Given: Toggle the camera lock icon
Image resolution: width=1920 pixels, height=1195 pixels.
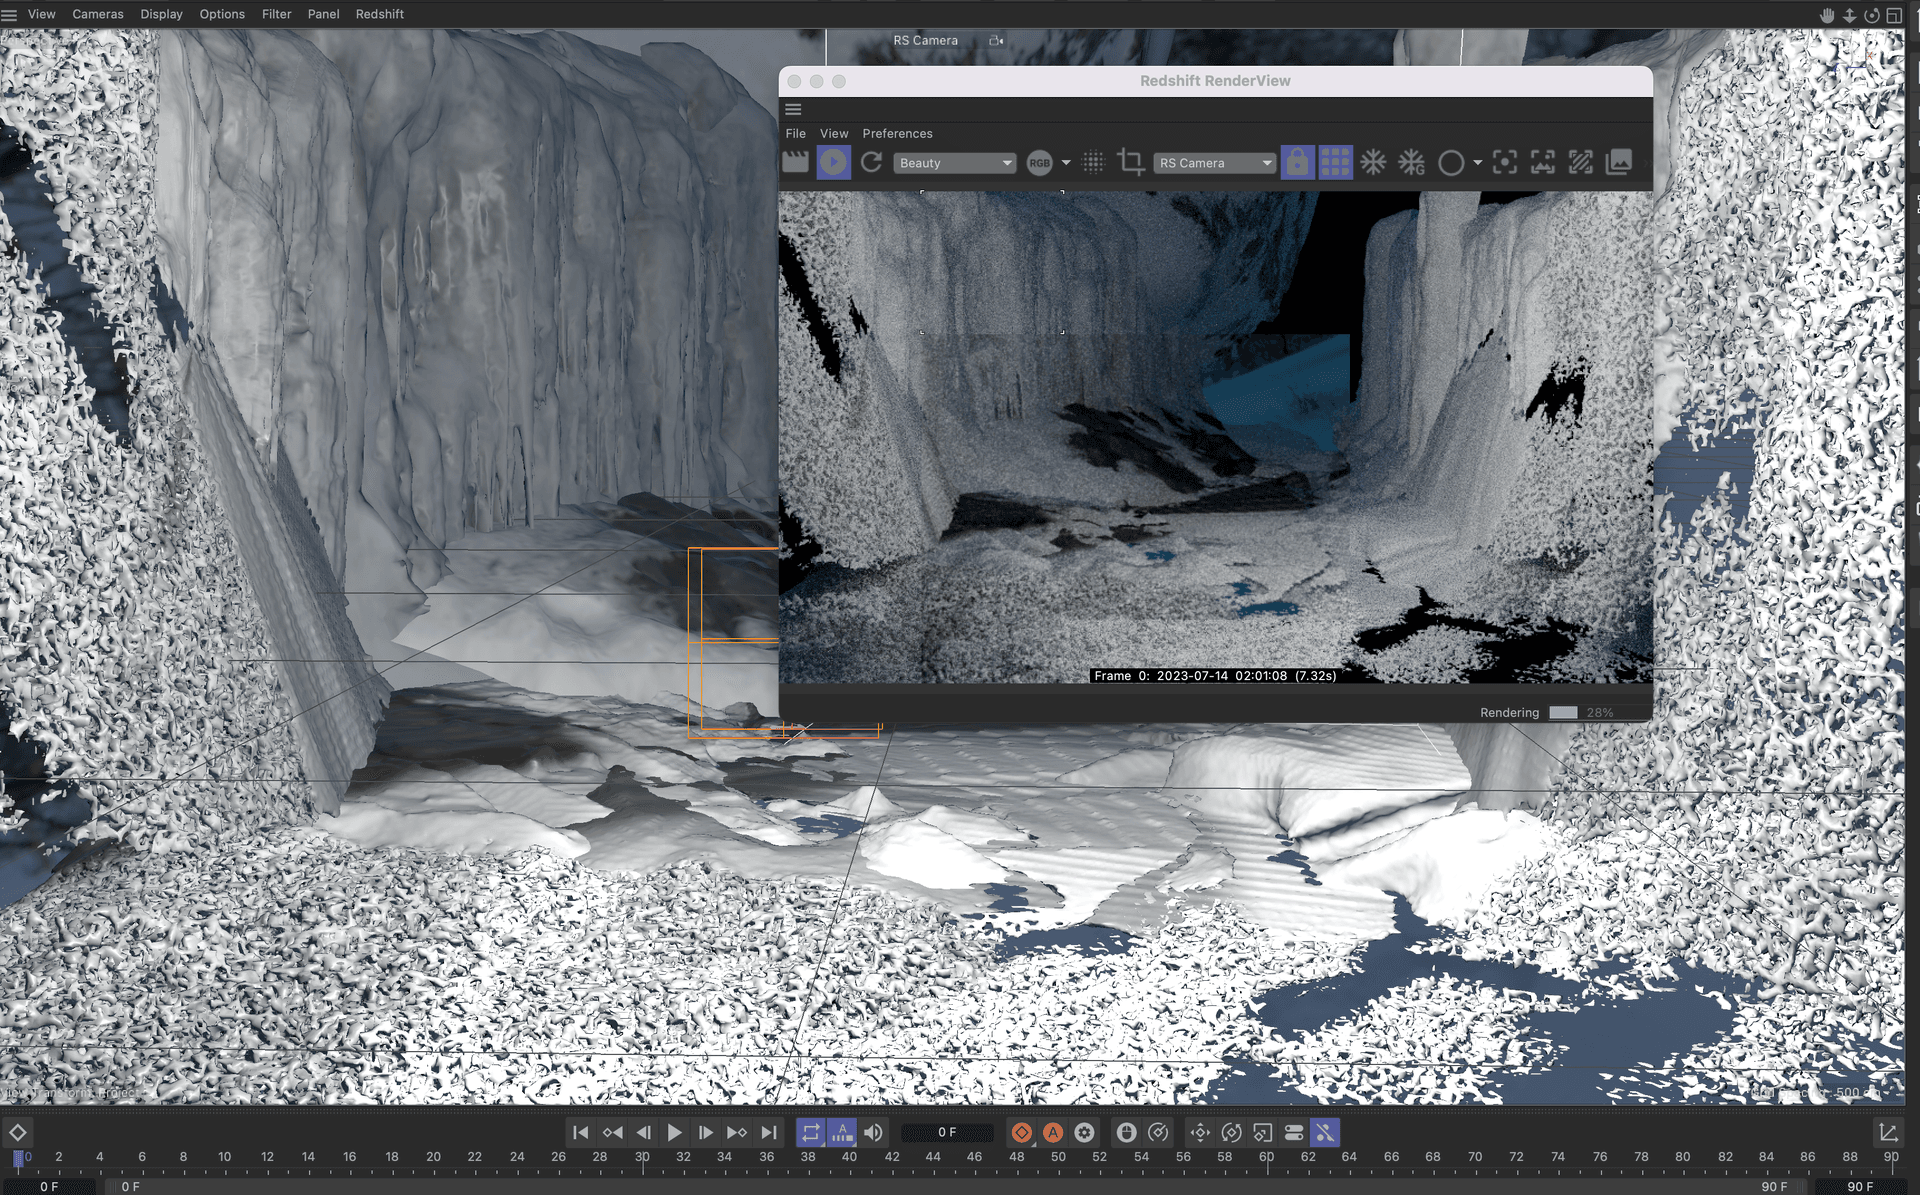Looking at the screenshot, I should click(1297, 162).
